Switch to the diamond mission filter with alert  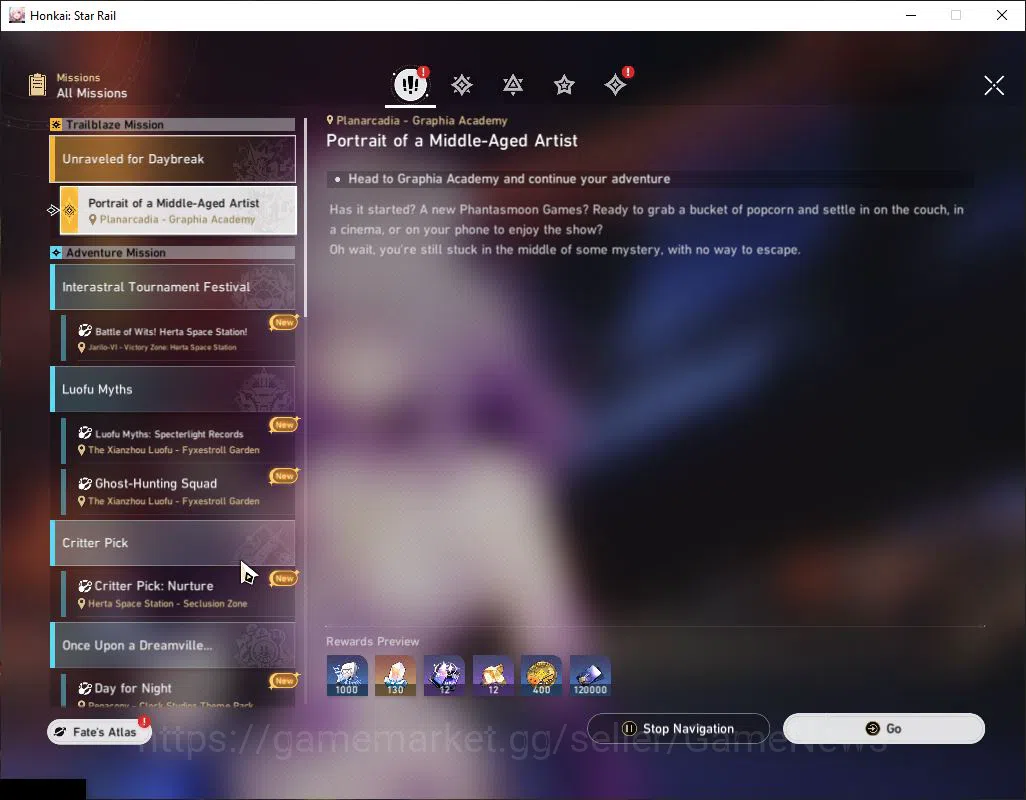coord(615,85)
